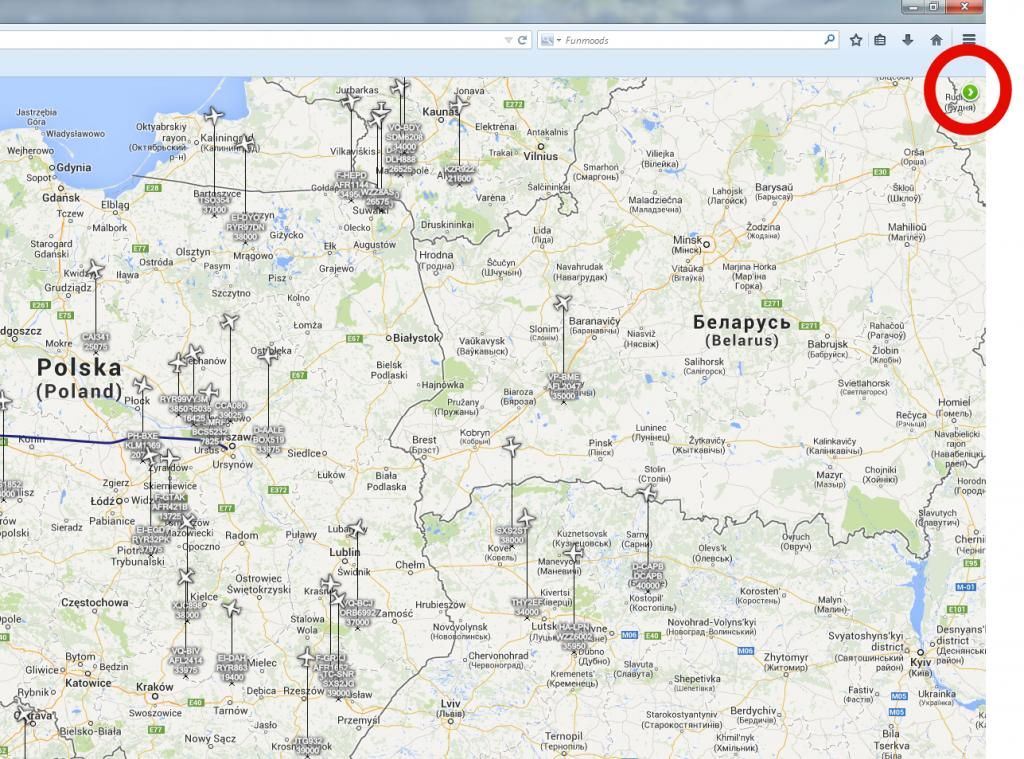
Task: Click the THY2EF flight label
Action: (527, 607)
